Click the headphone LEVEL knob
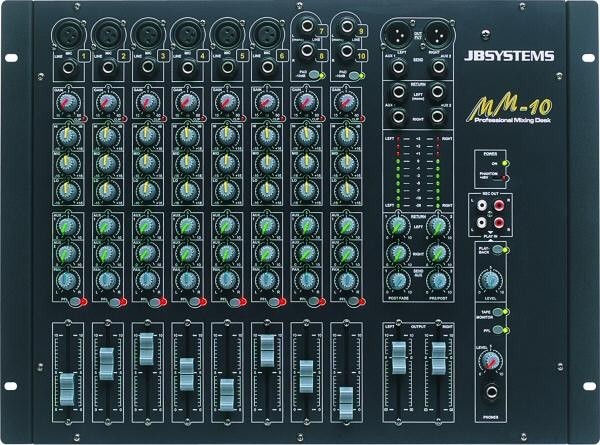This screenshot has width=600, height=445. (490, 360)
